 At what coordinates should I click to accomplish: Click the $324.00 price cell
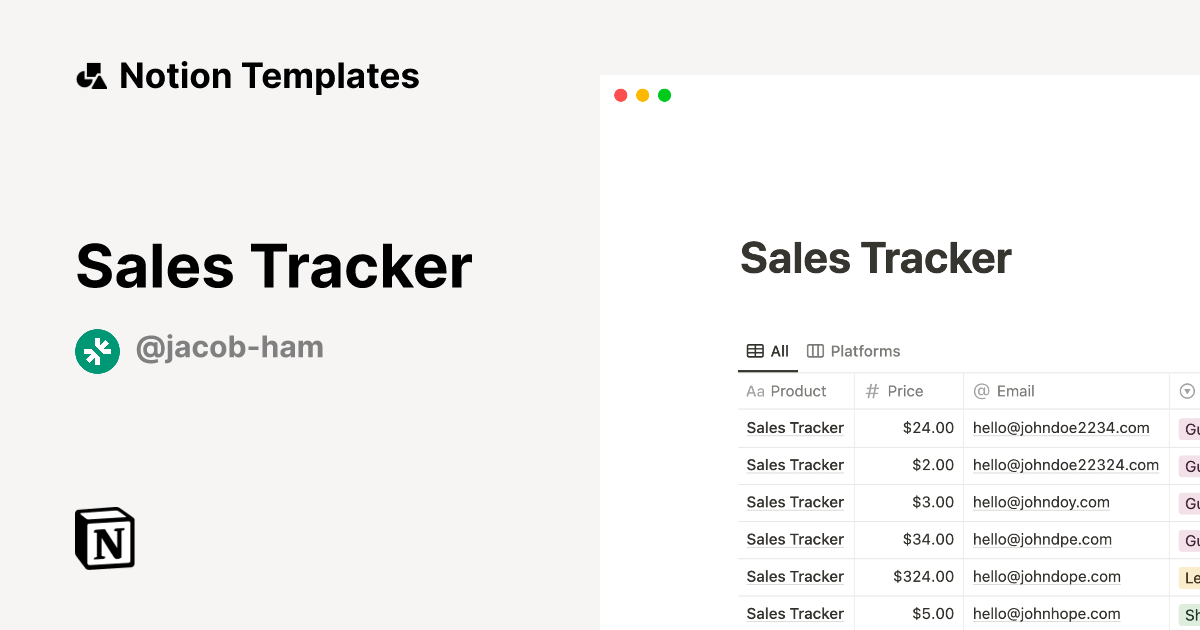point(924,577)
